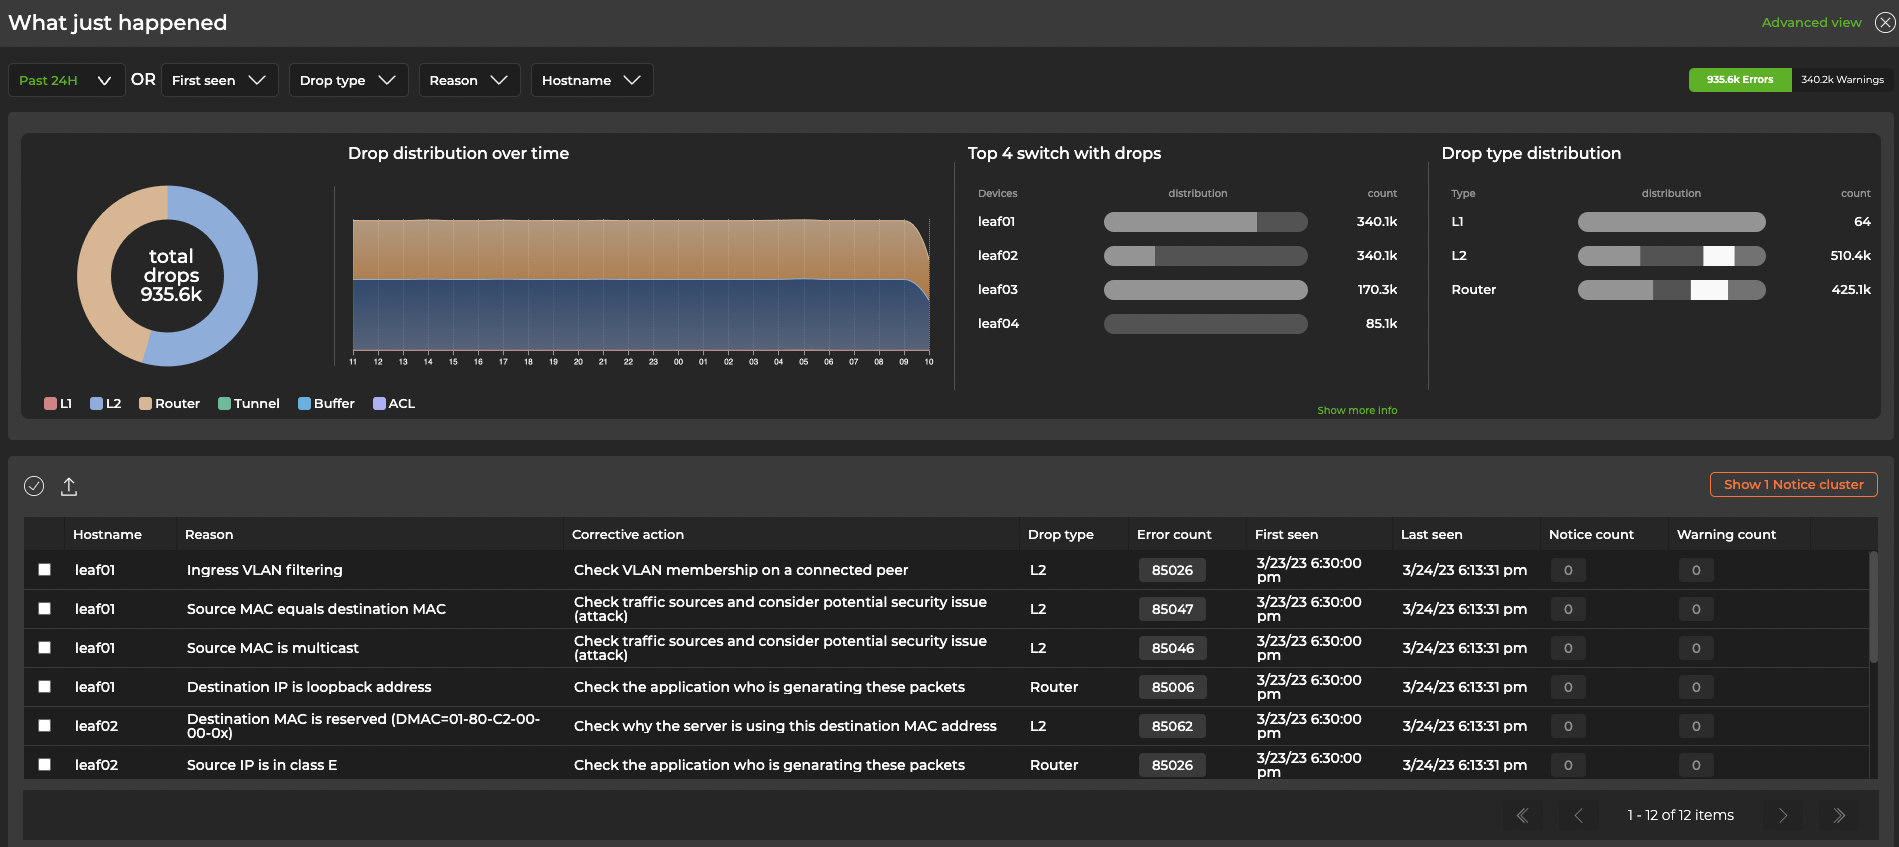Open the Hostname filter dropdown
This screenshot has width=1899, height=847.
coord(591,80)
